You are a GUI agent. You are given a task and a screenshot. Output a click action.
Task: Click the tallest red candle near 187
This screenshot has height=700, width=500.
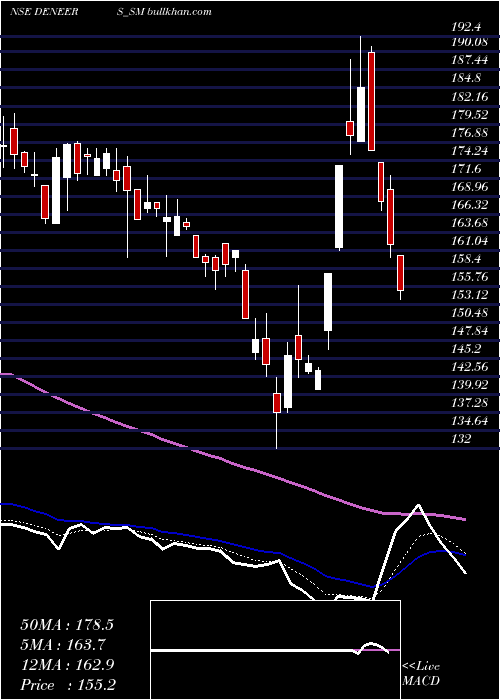pyautogui.click(x=371, y=101)
